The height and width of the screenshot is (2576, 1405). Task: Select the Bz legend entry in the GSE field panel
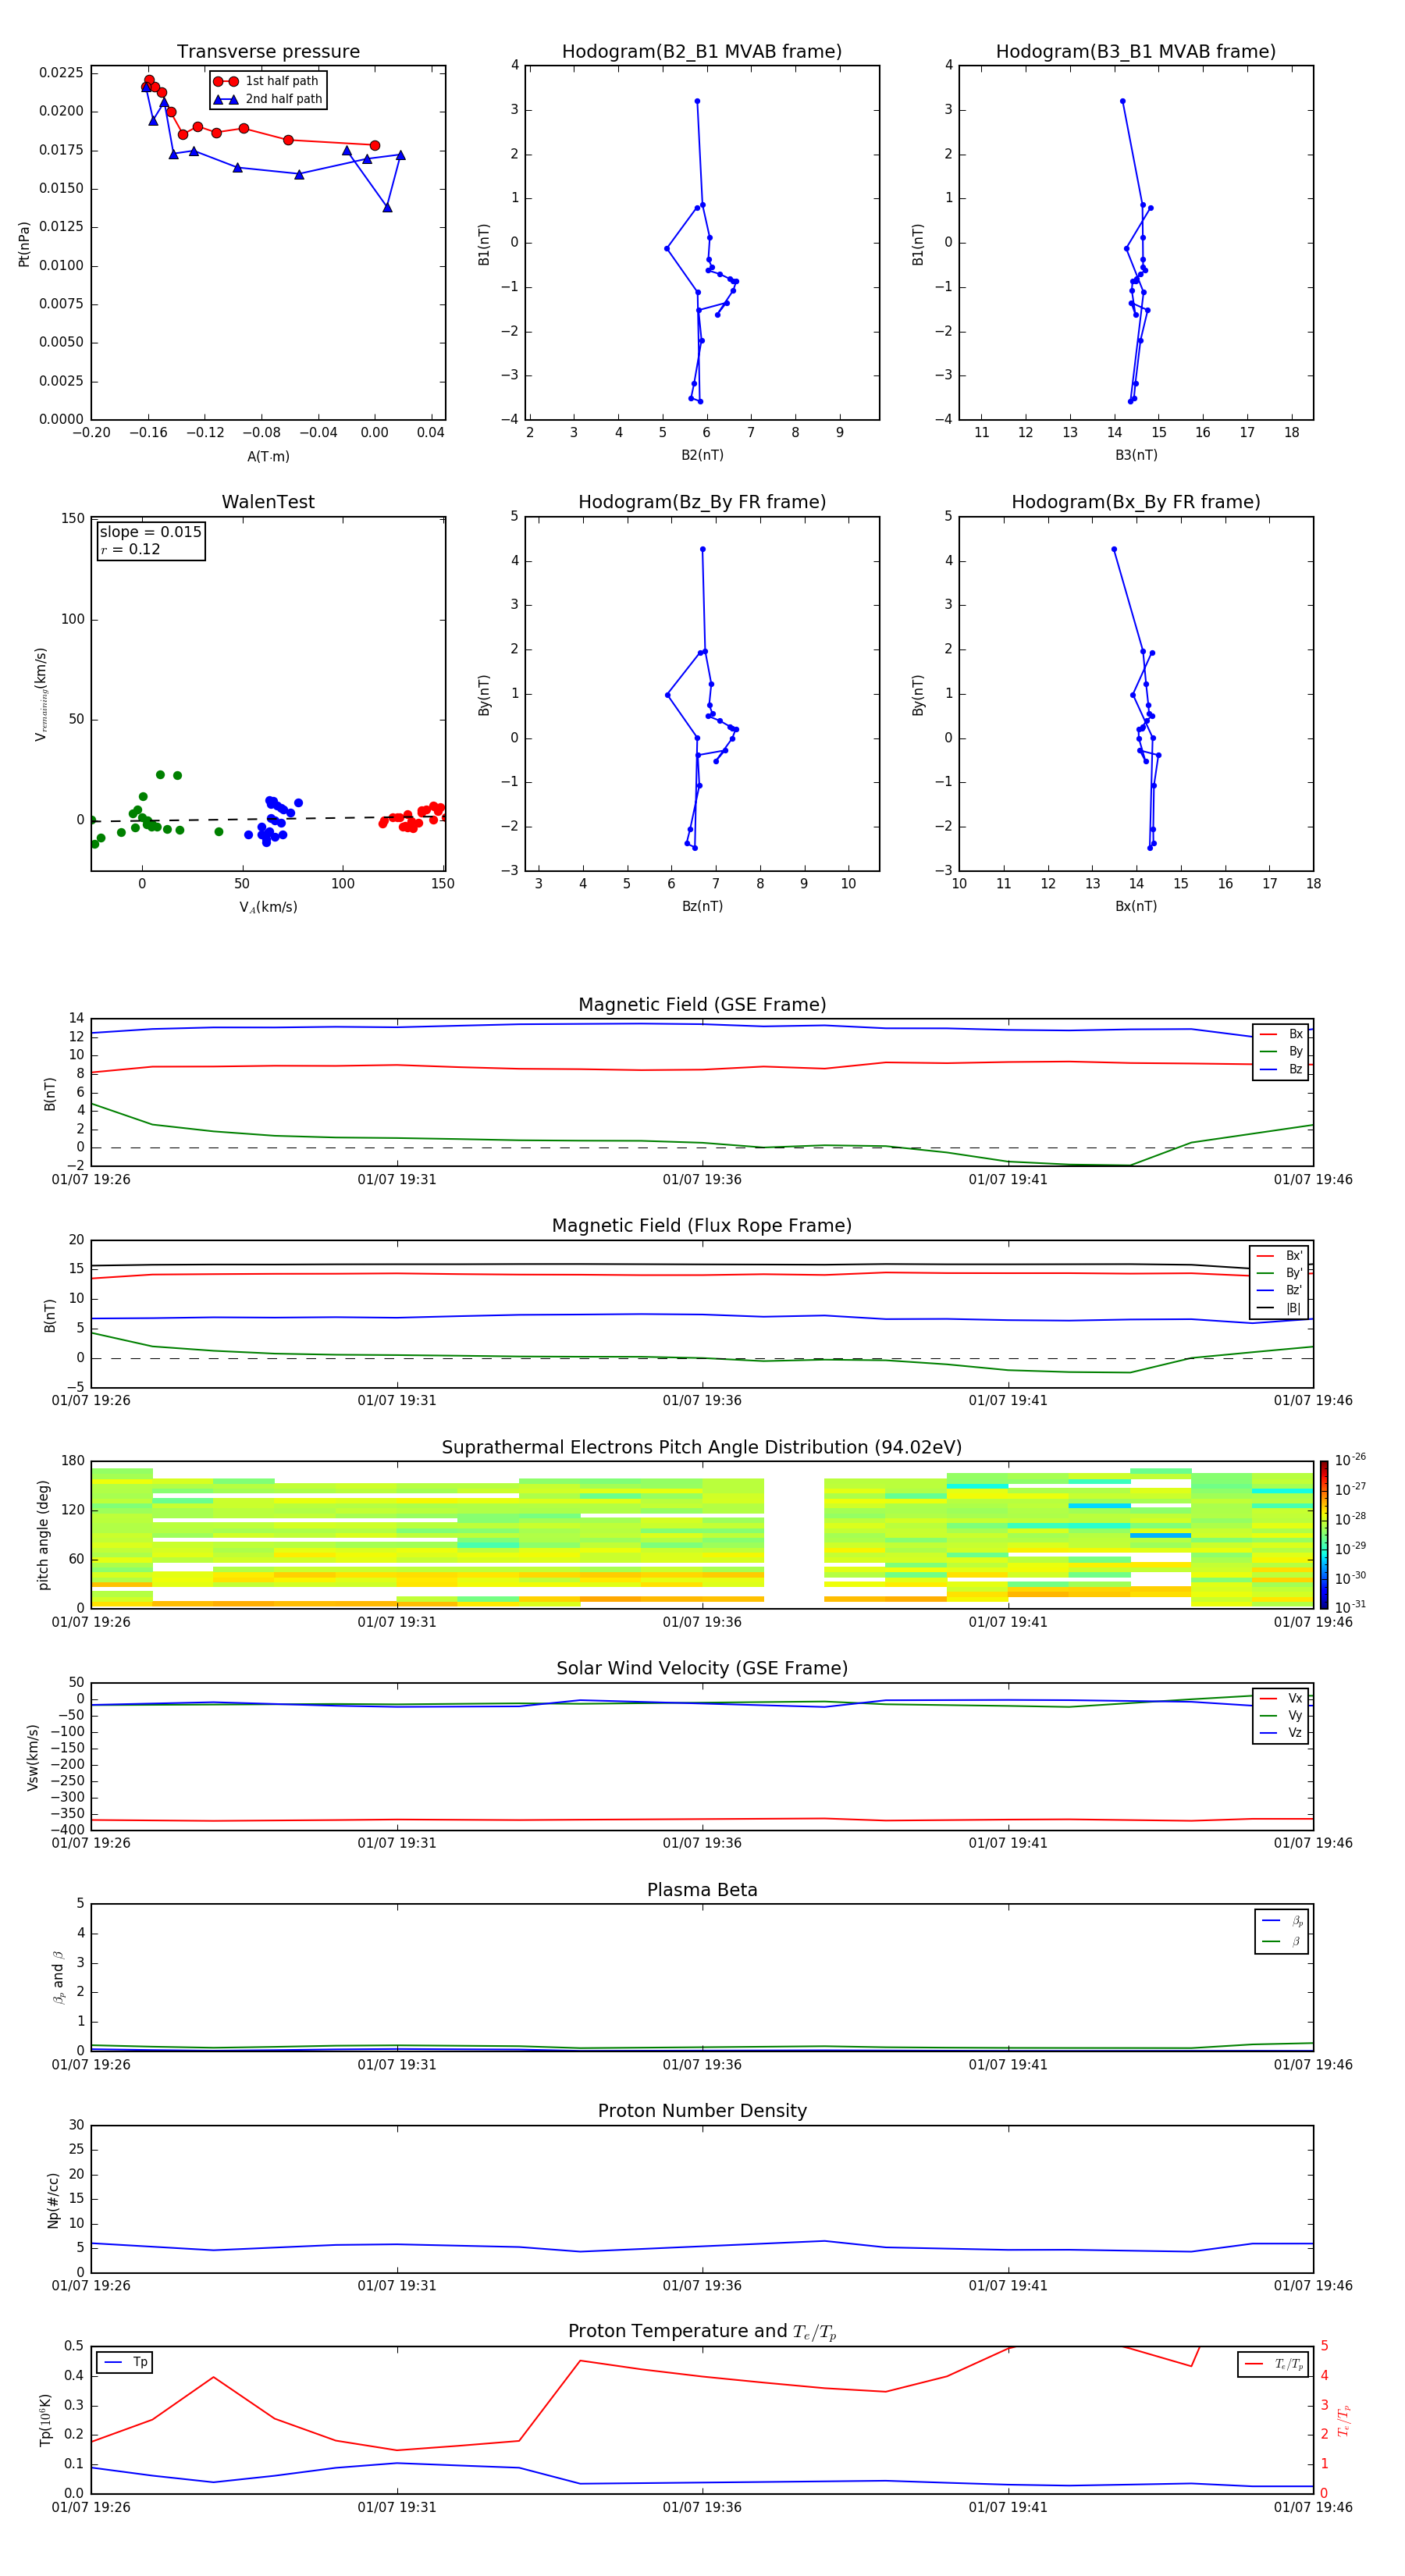(1281, 1069)
